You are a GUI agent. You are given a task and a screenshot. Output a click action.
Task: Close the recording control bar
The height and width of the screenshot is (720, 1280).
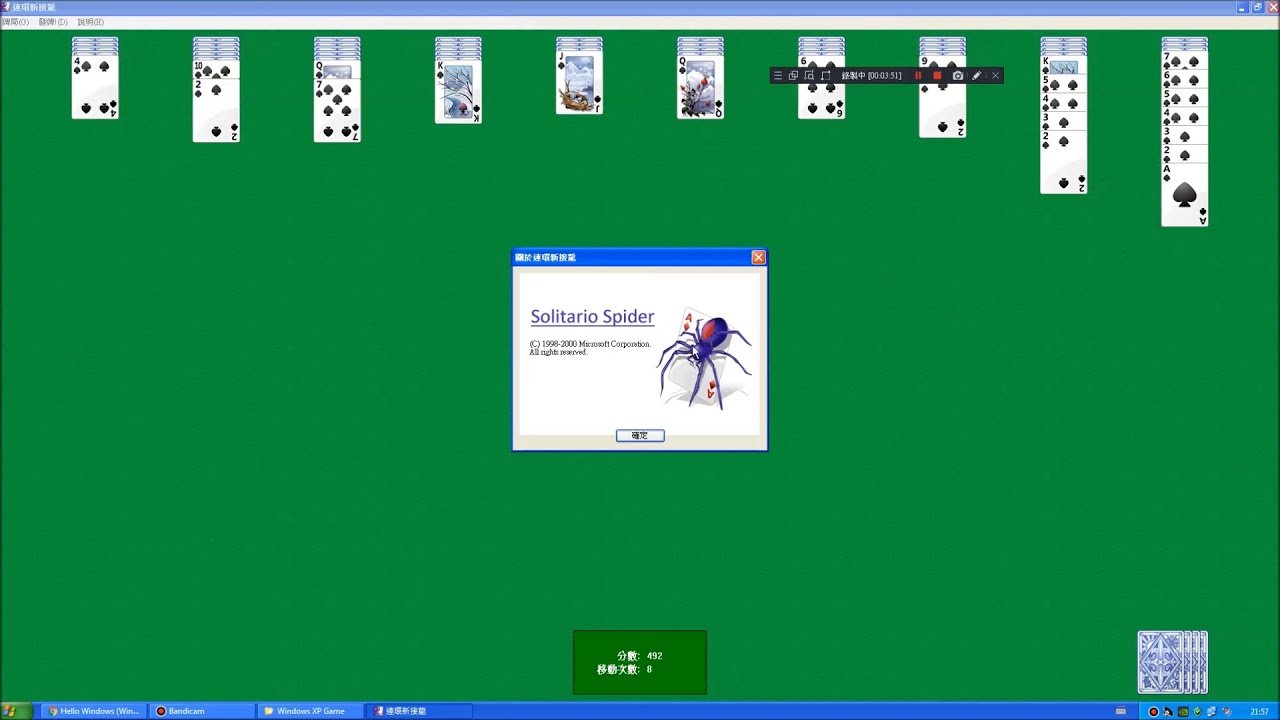point(995,76)
